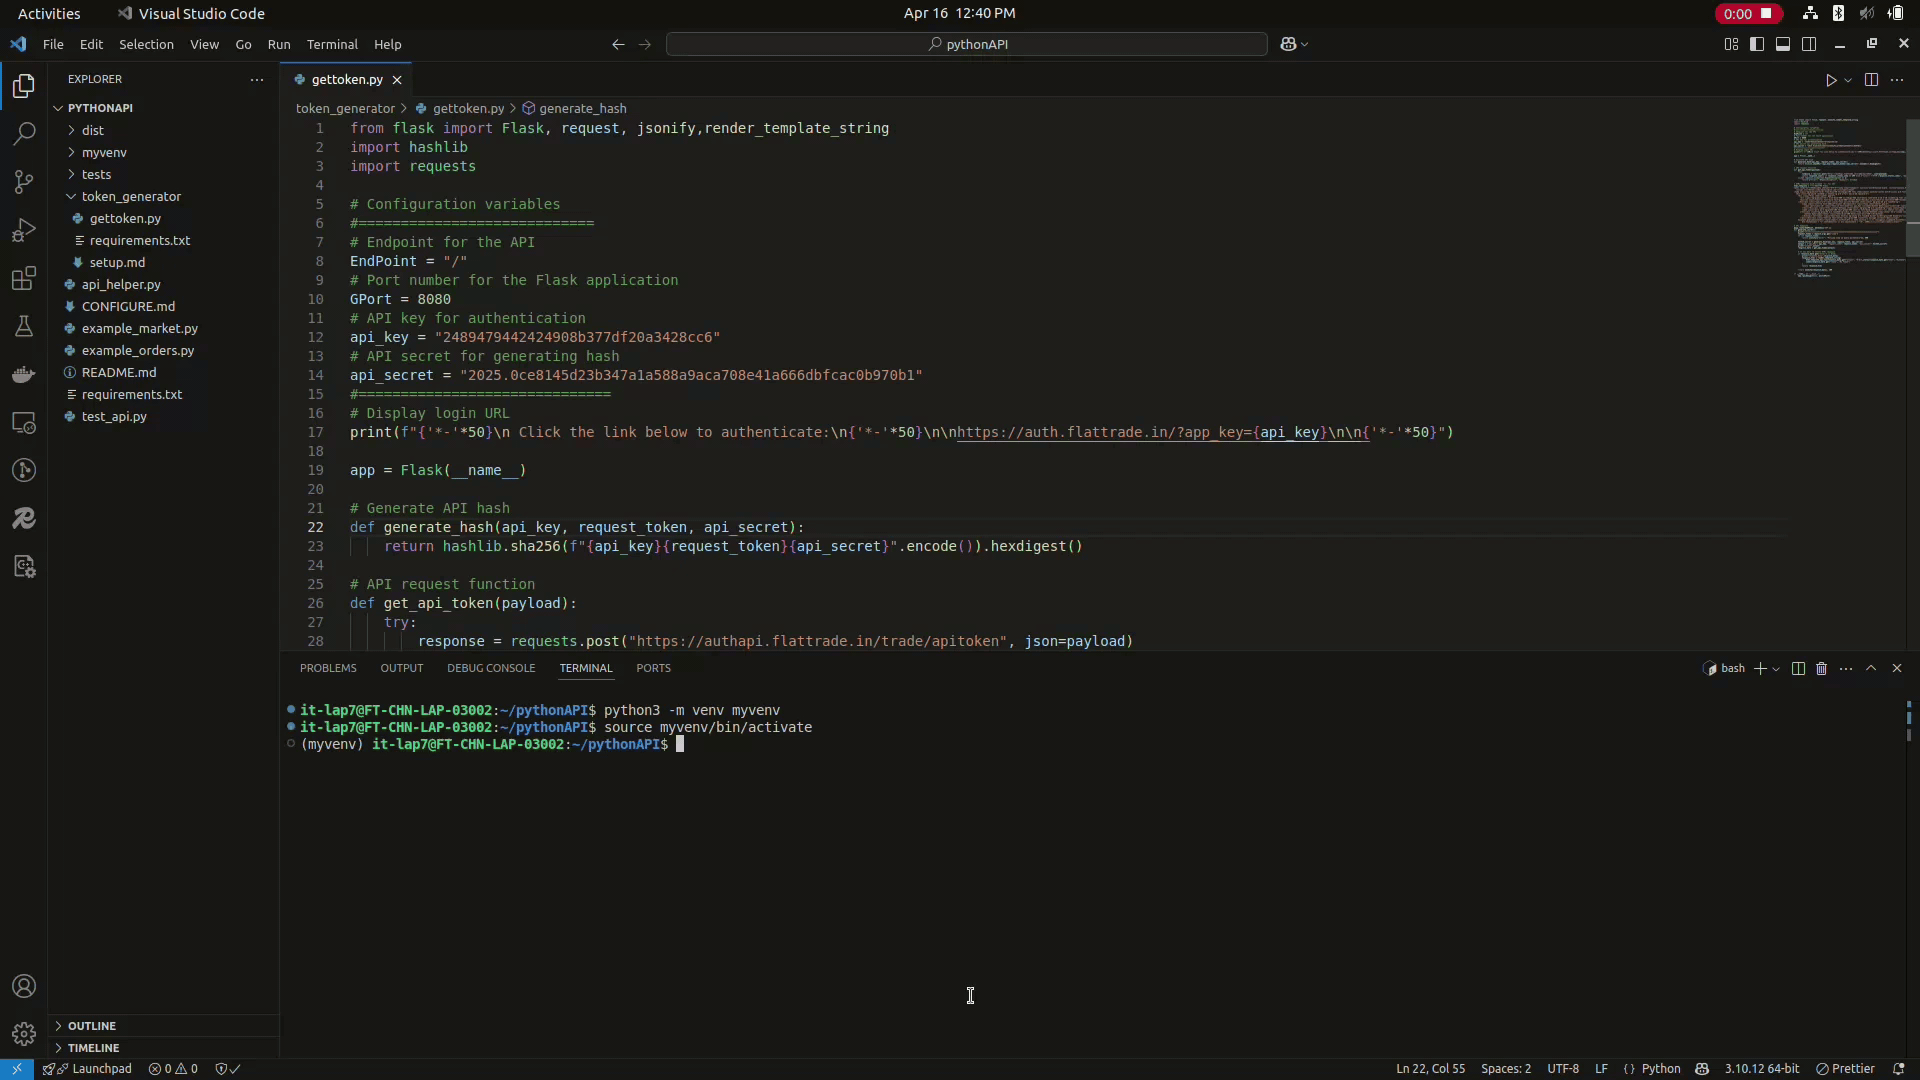The image size is (1920, 1080).
Task: Open the run button dropdown arrow
Action: point(1848,80)
